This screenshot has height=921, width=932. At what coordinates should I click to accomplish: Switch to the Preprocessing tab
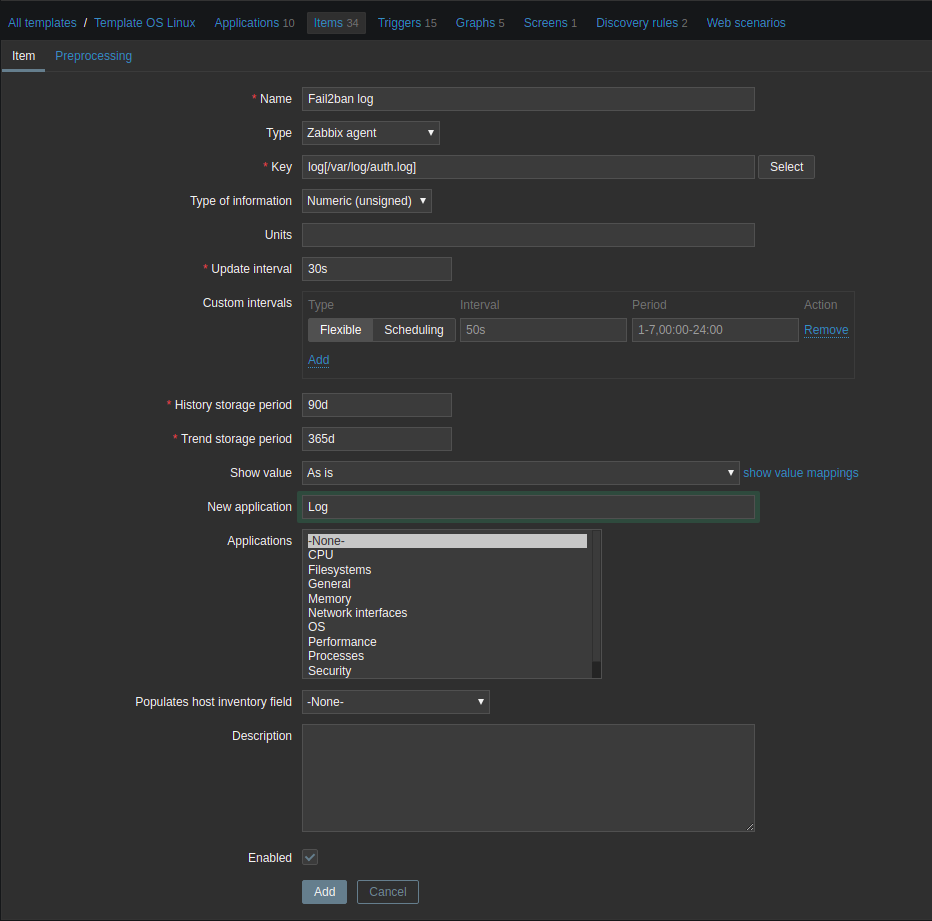point(93,56)
